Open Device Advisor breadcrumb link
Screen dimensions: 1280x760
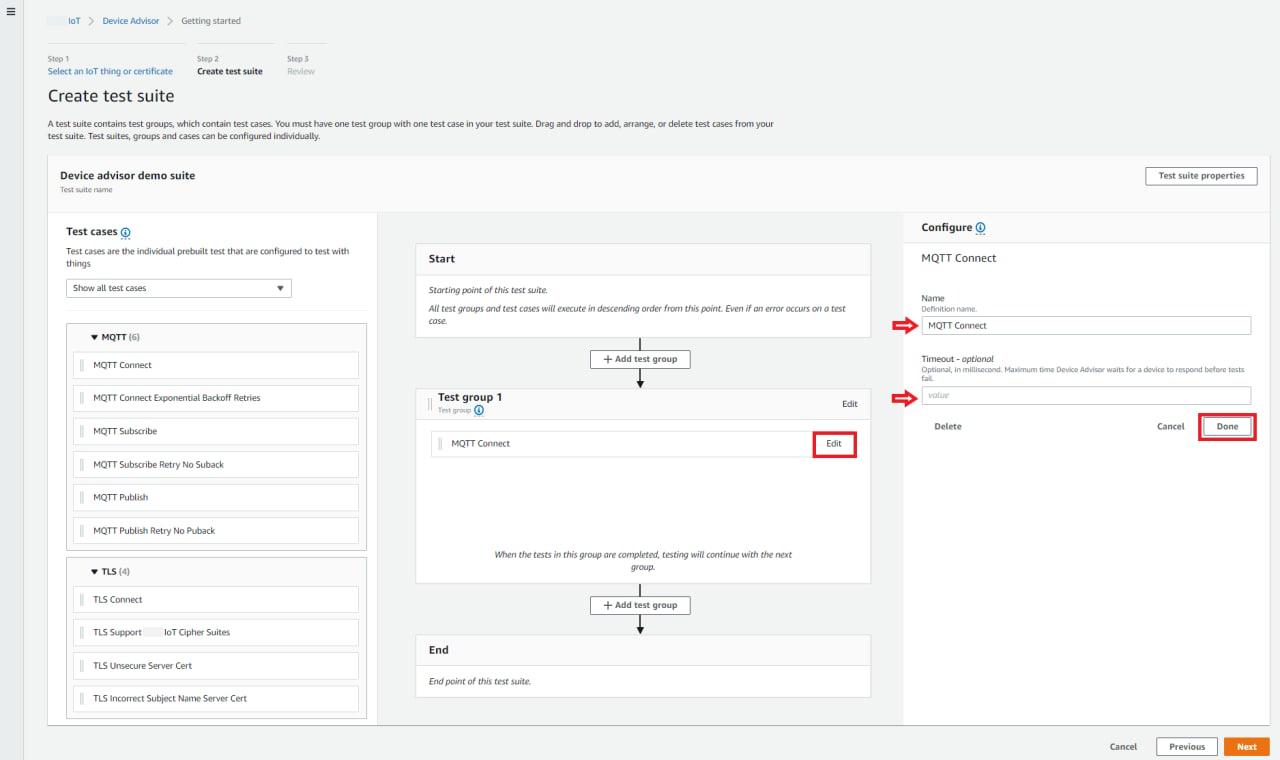point(130,21)
